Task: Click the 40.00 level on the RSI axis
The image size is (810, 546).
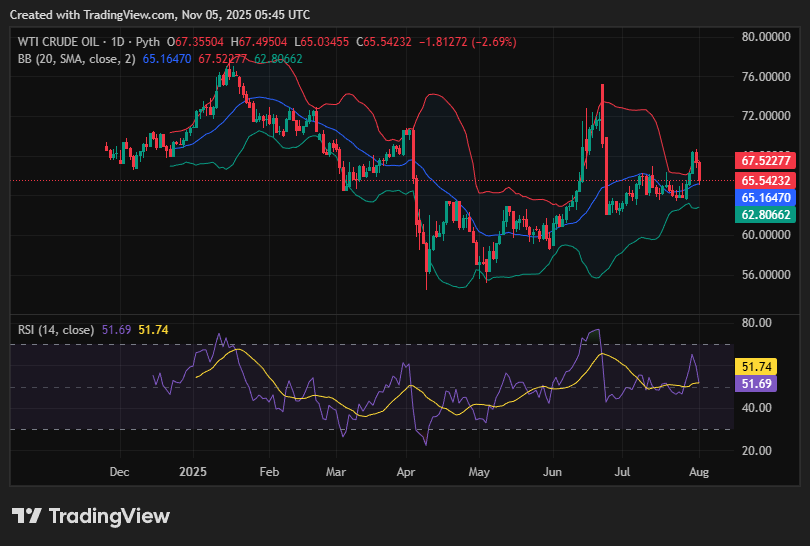Action: click(755, 408)
